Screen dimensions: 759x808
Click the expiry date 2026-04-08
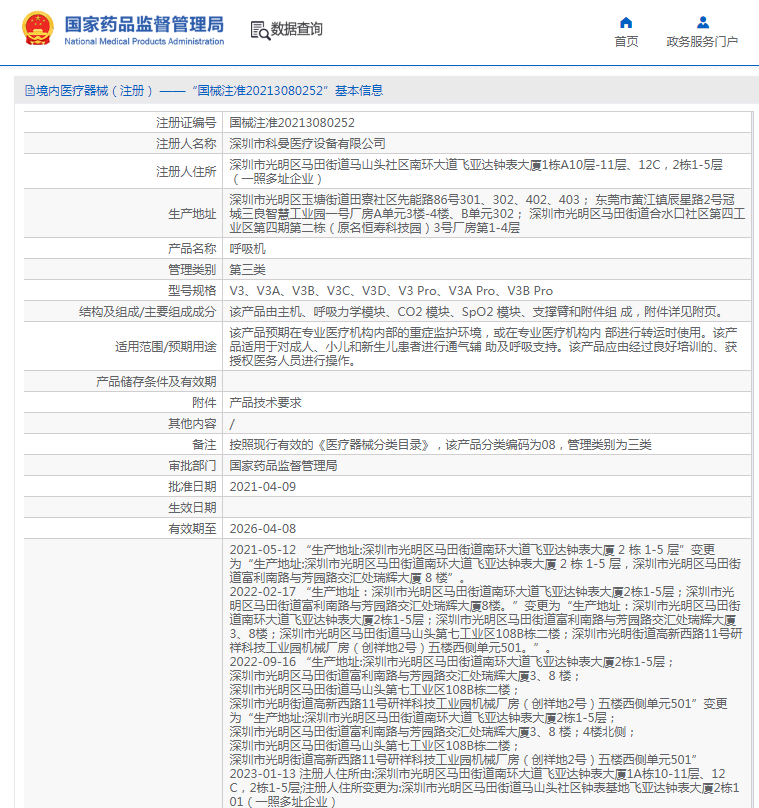[x=263, y=528]
